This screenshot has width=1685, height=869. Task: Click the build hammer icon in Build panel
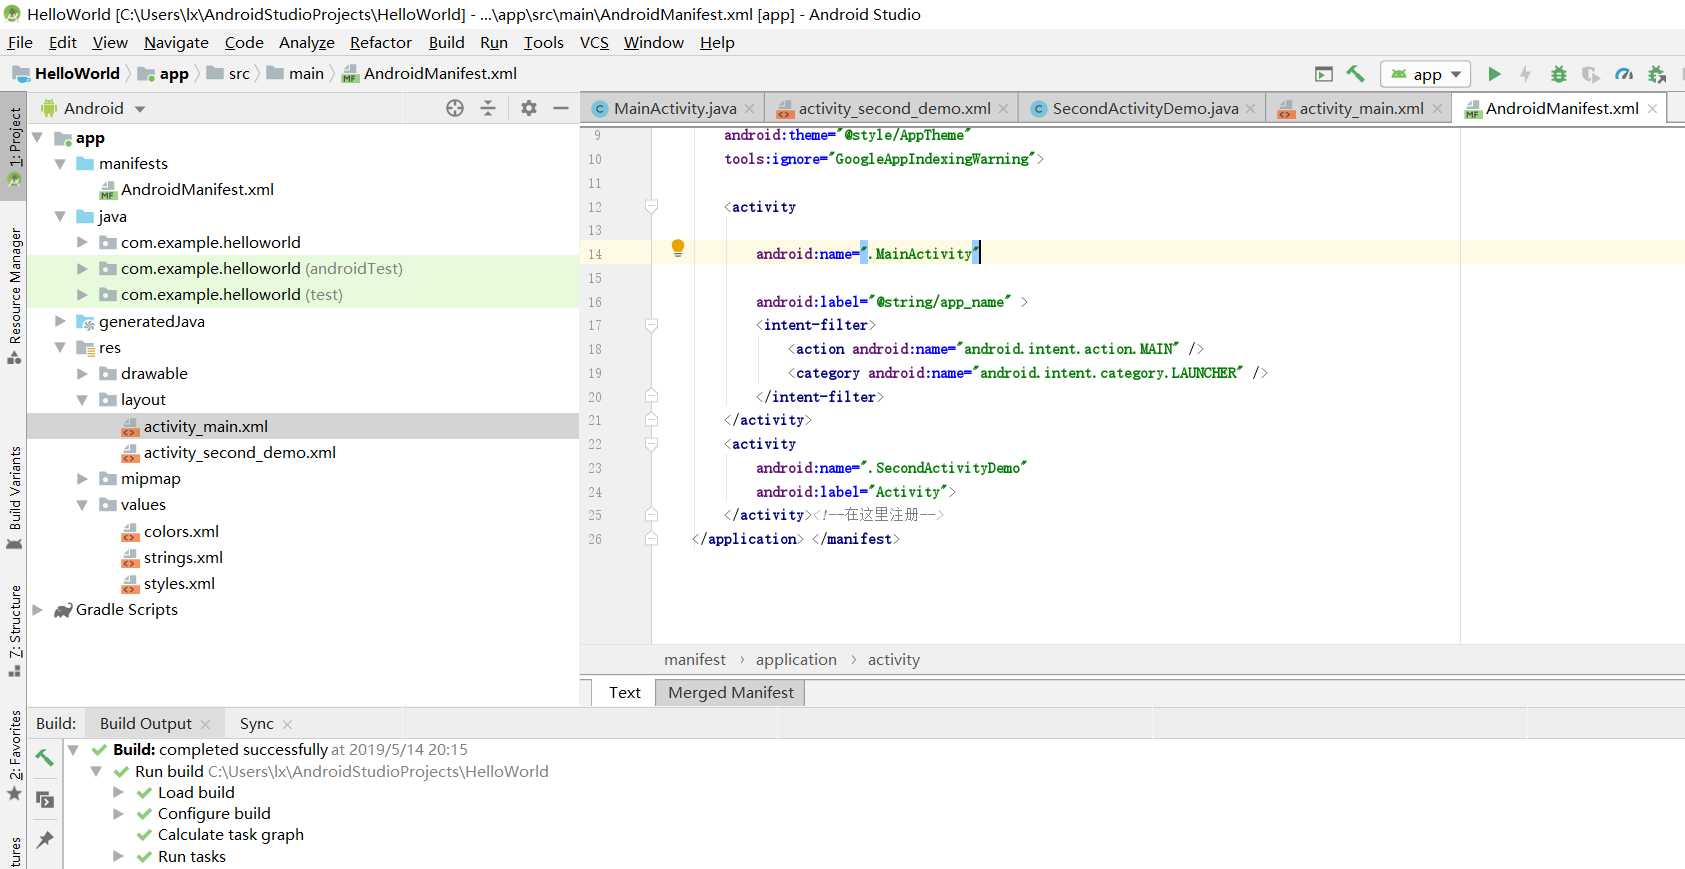[x=44, y=758]
